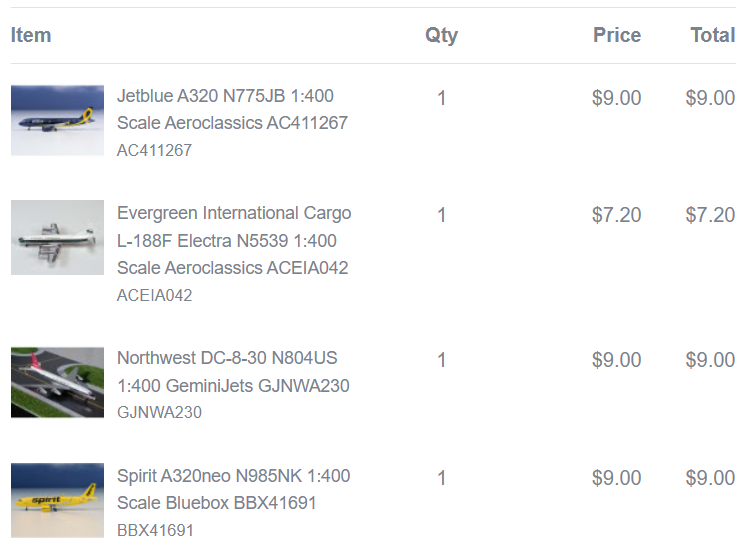Click the Price column header
Viewport: 748px width, 559px height.
[616, 35]
